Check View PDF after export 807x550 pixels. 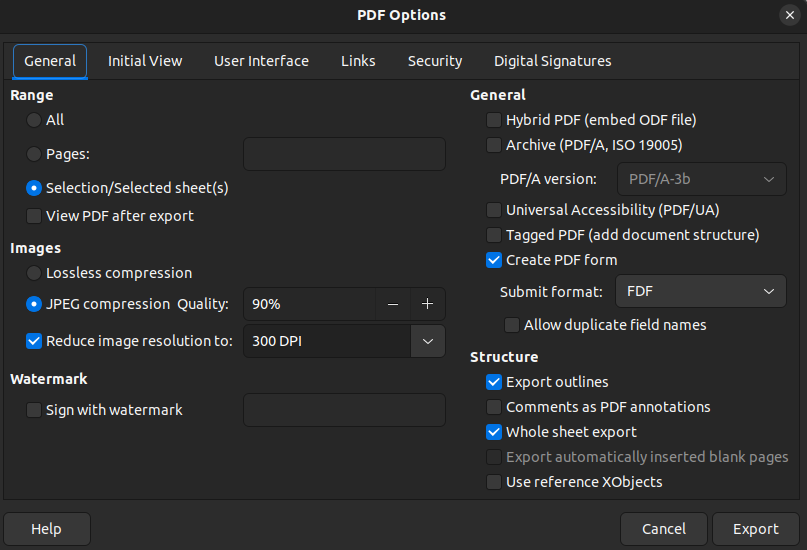click(34, 216)
